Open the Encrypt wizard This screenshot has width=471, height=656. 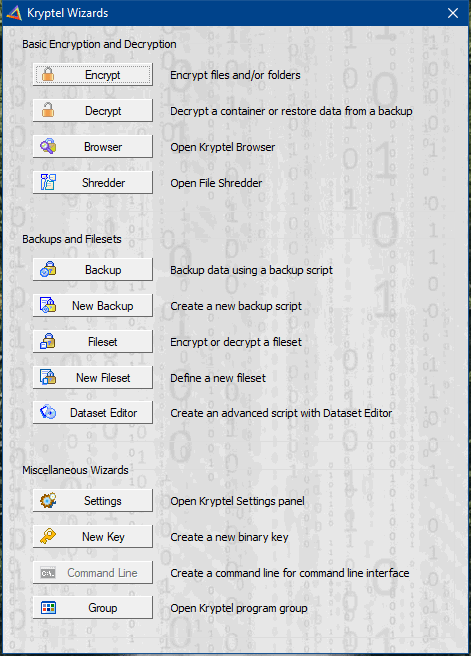(93, 75)
